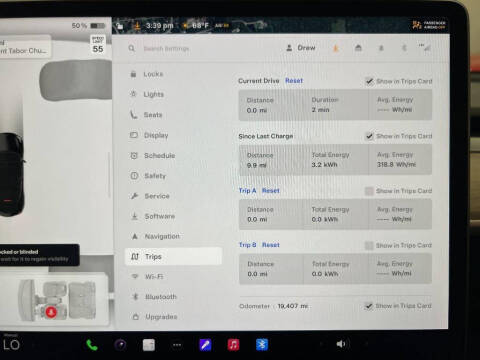Viewport: 480px width, 360px height.
Task: Tap the 3.2 kWh total energy value
Action: click(324, 165)
